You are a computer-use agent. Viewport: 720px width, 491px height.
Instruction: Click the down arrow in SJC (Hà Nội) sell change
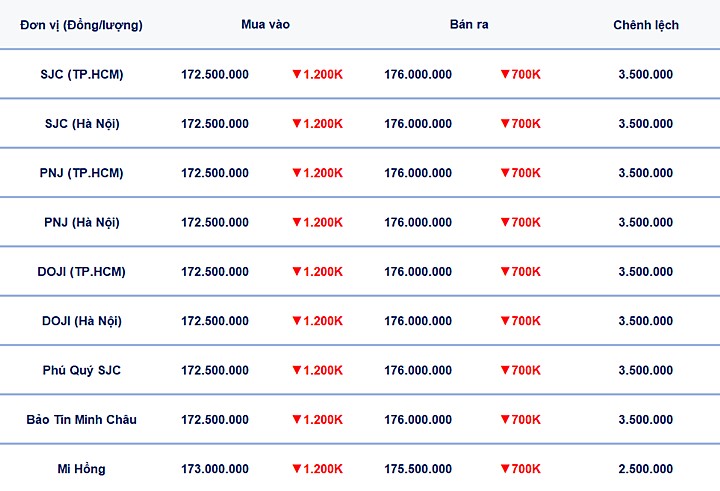tap(505, 123)
